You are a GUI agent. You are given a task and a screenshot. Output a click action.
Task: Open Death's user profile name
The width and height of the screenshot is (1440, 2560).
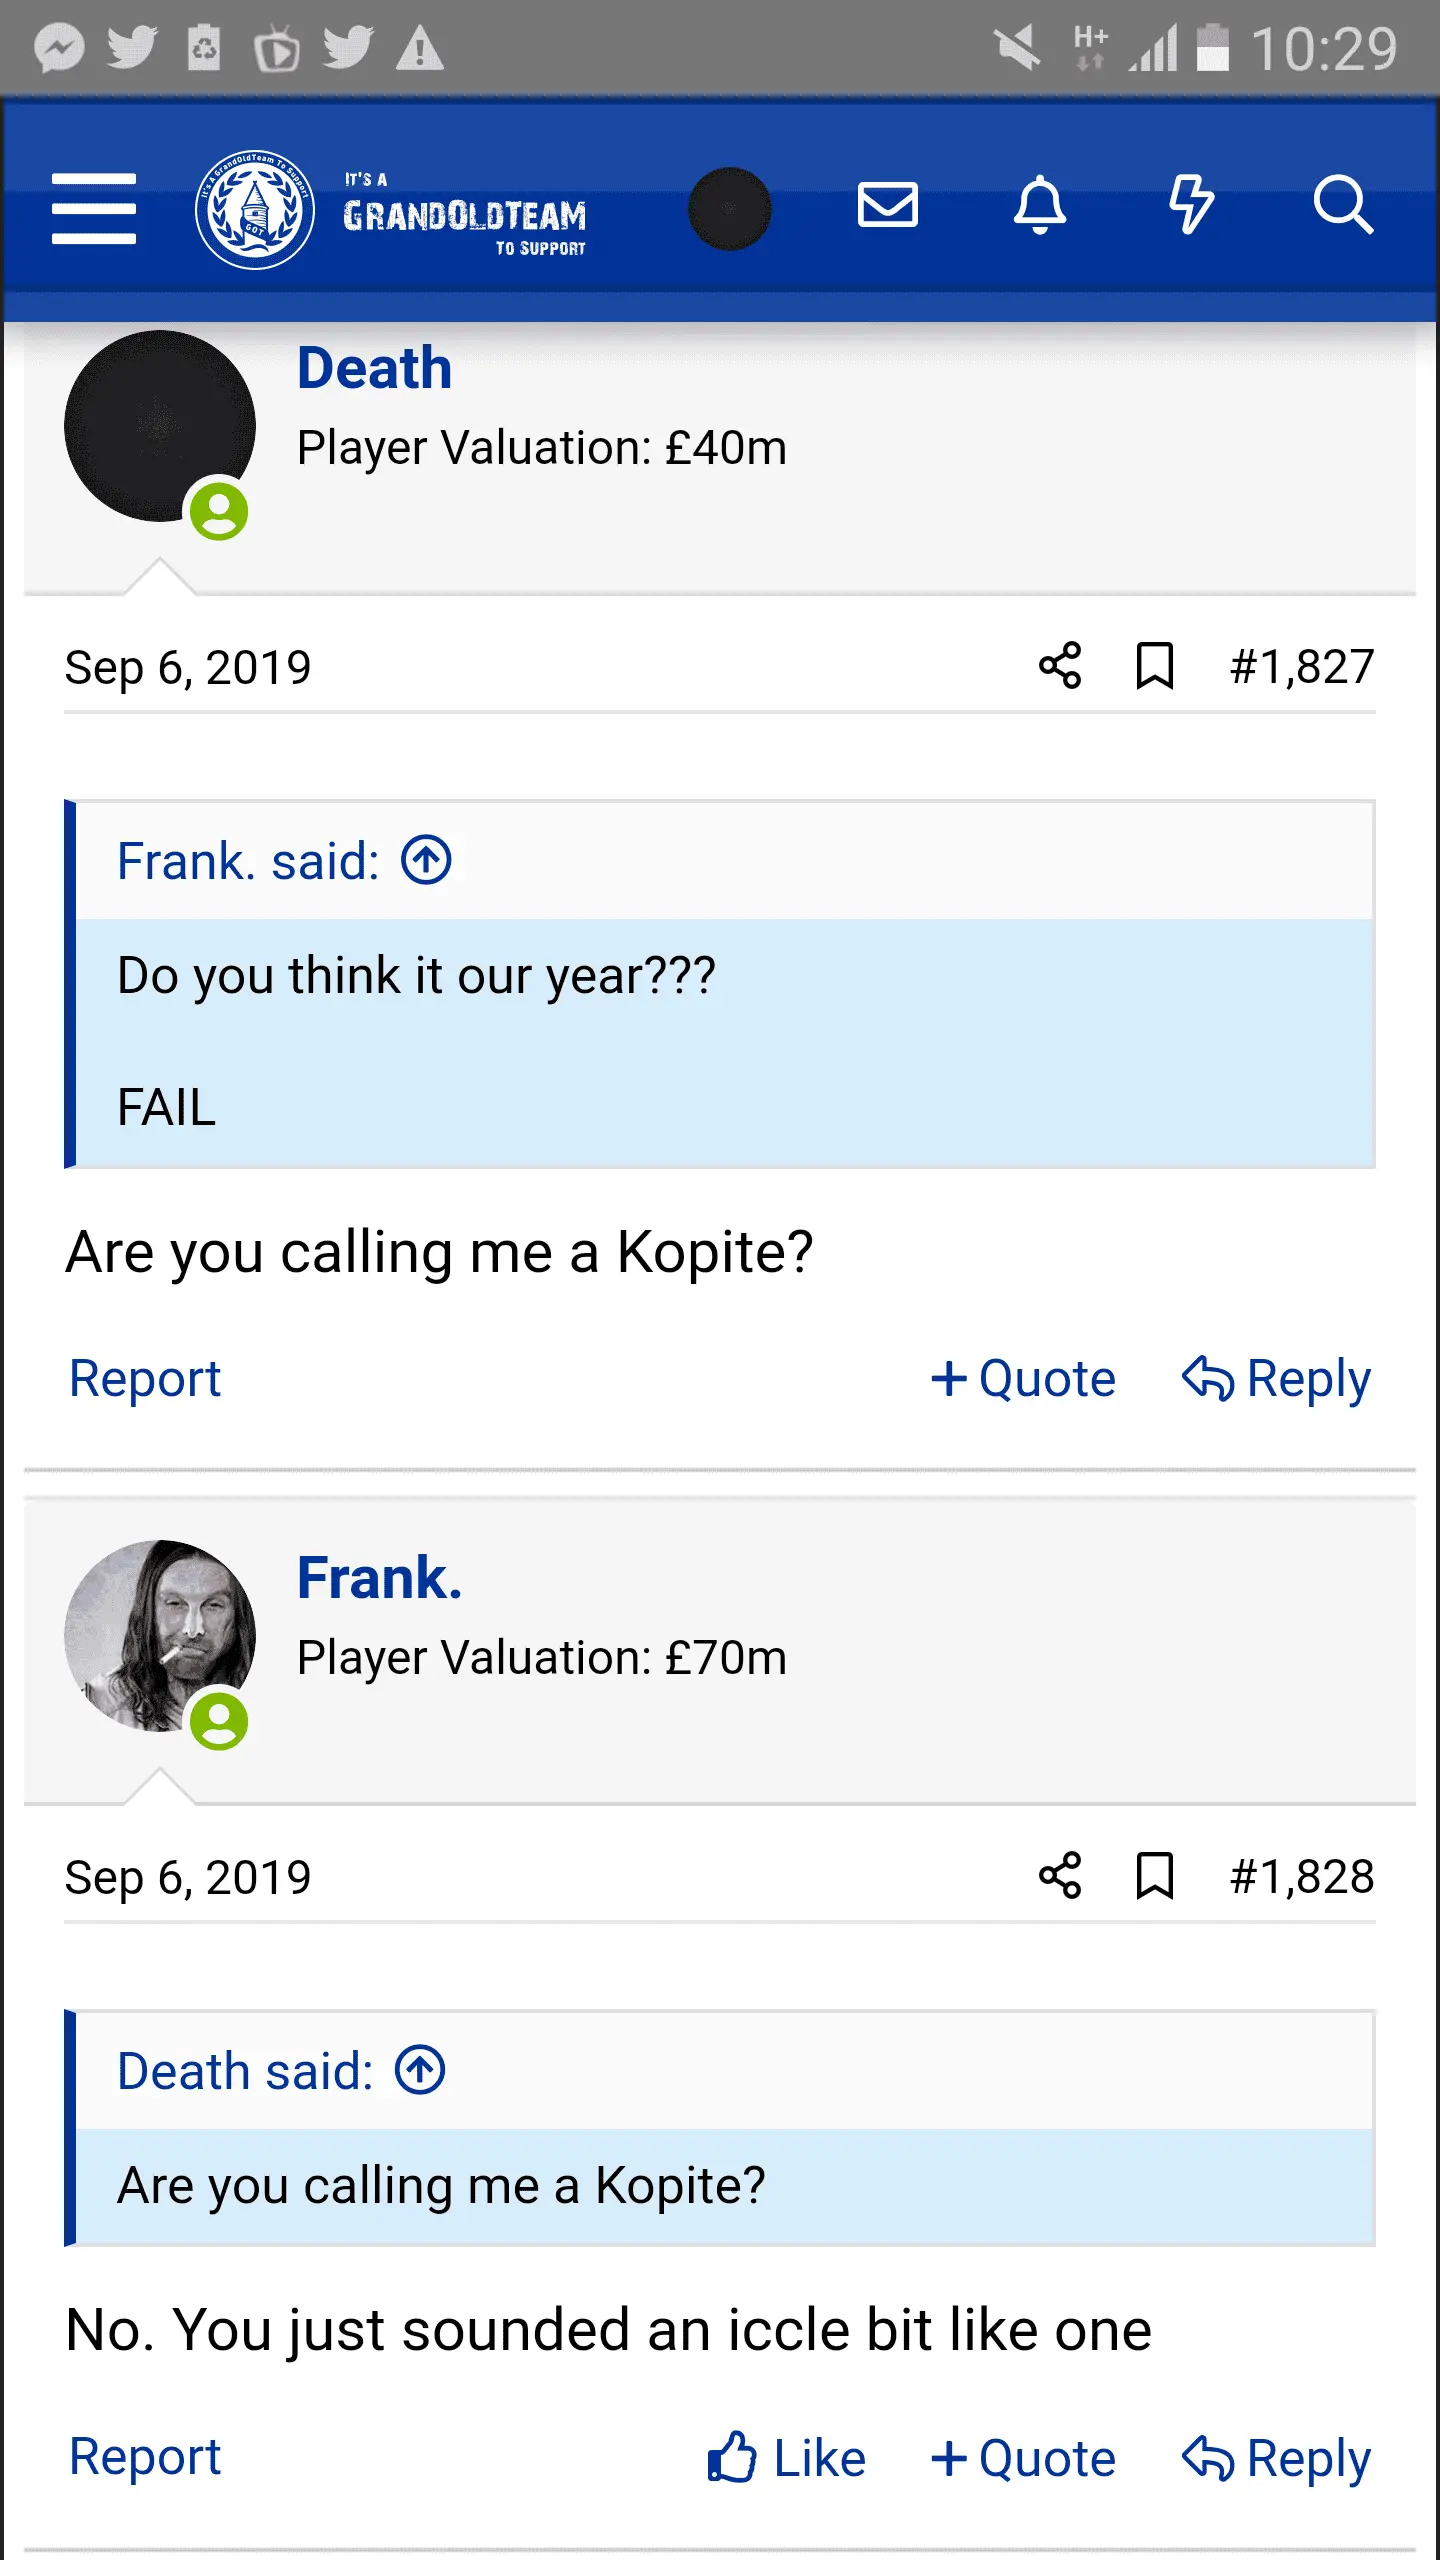374,368
